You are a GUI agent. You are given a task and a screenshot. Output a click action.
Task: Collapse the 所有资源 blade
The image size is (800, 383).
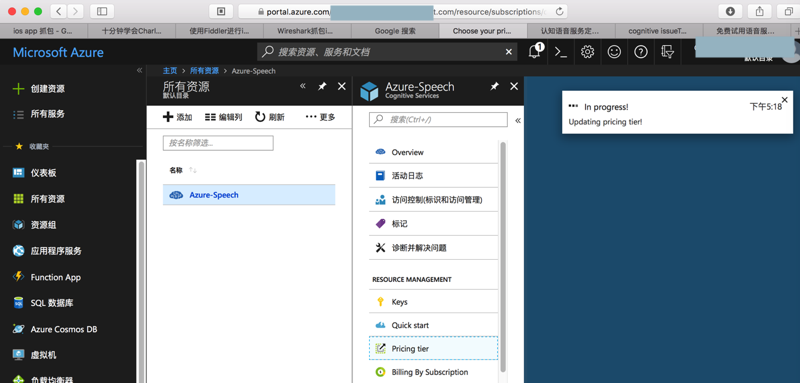click(303, 86)
